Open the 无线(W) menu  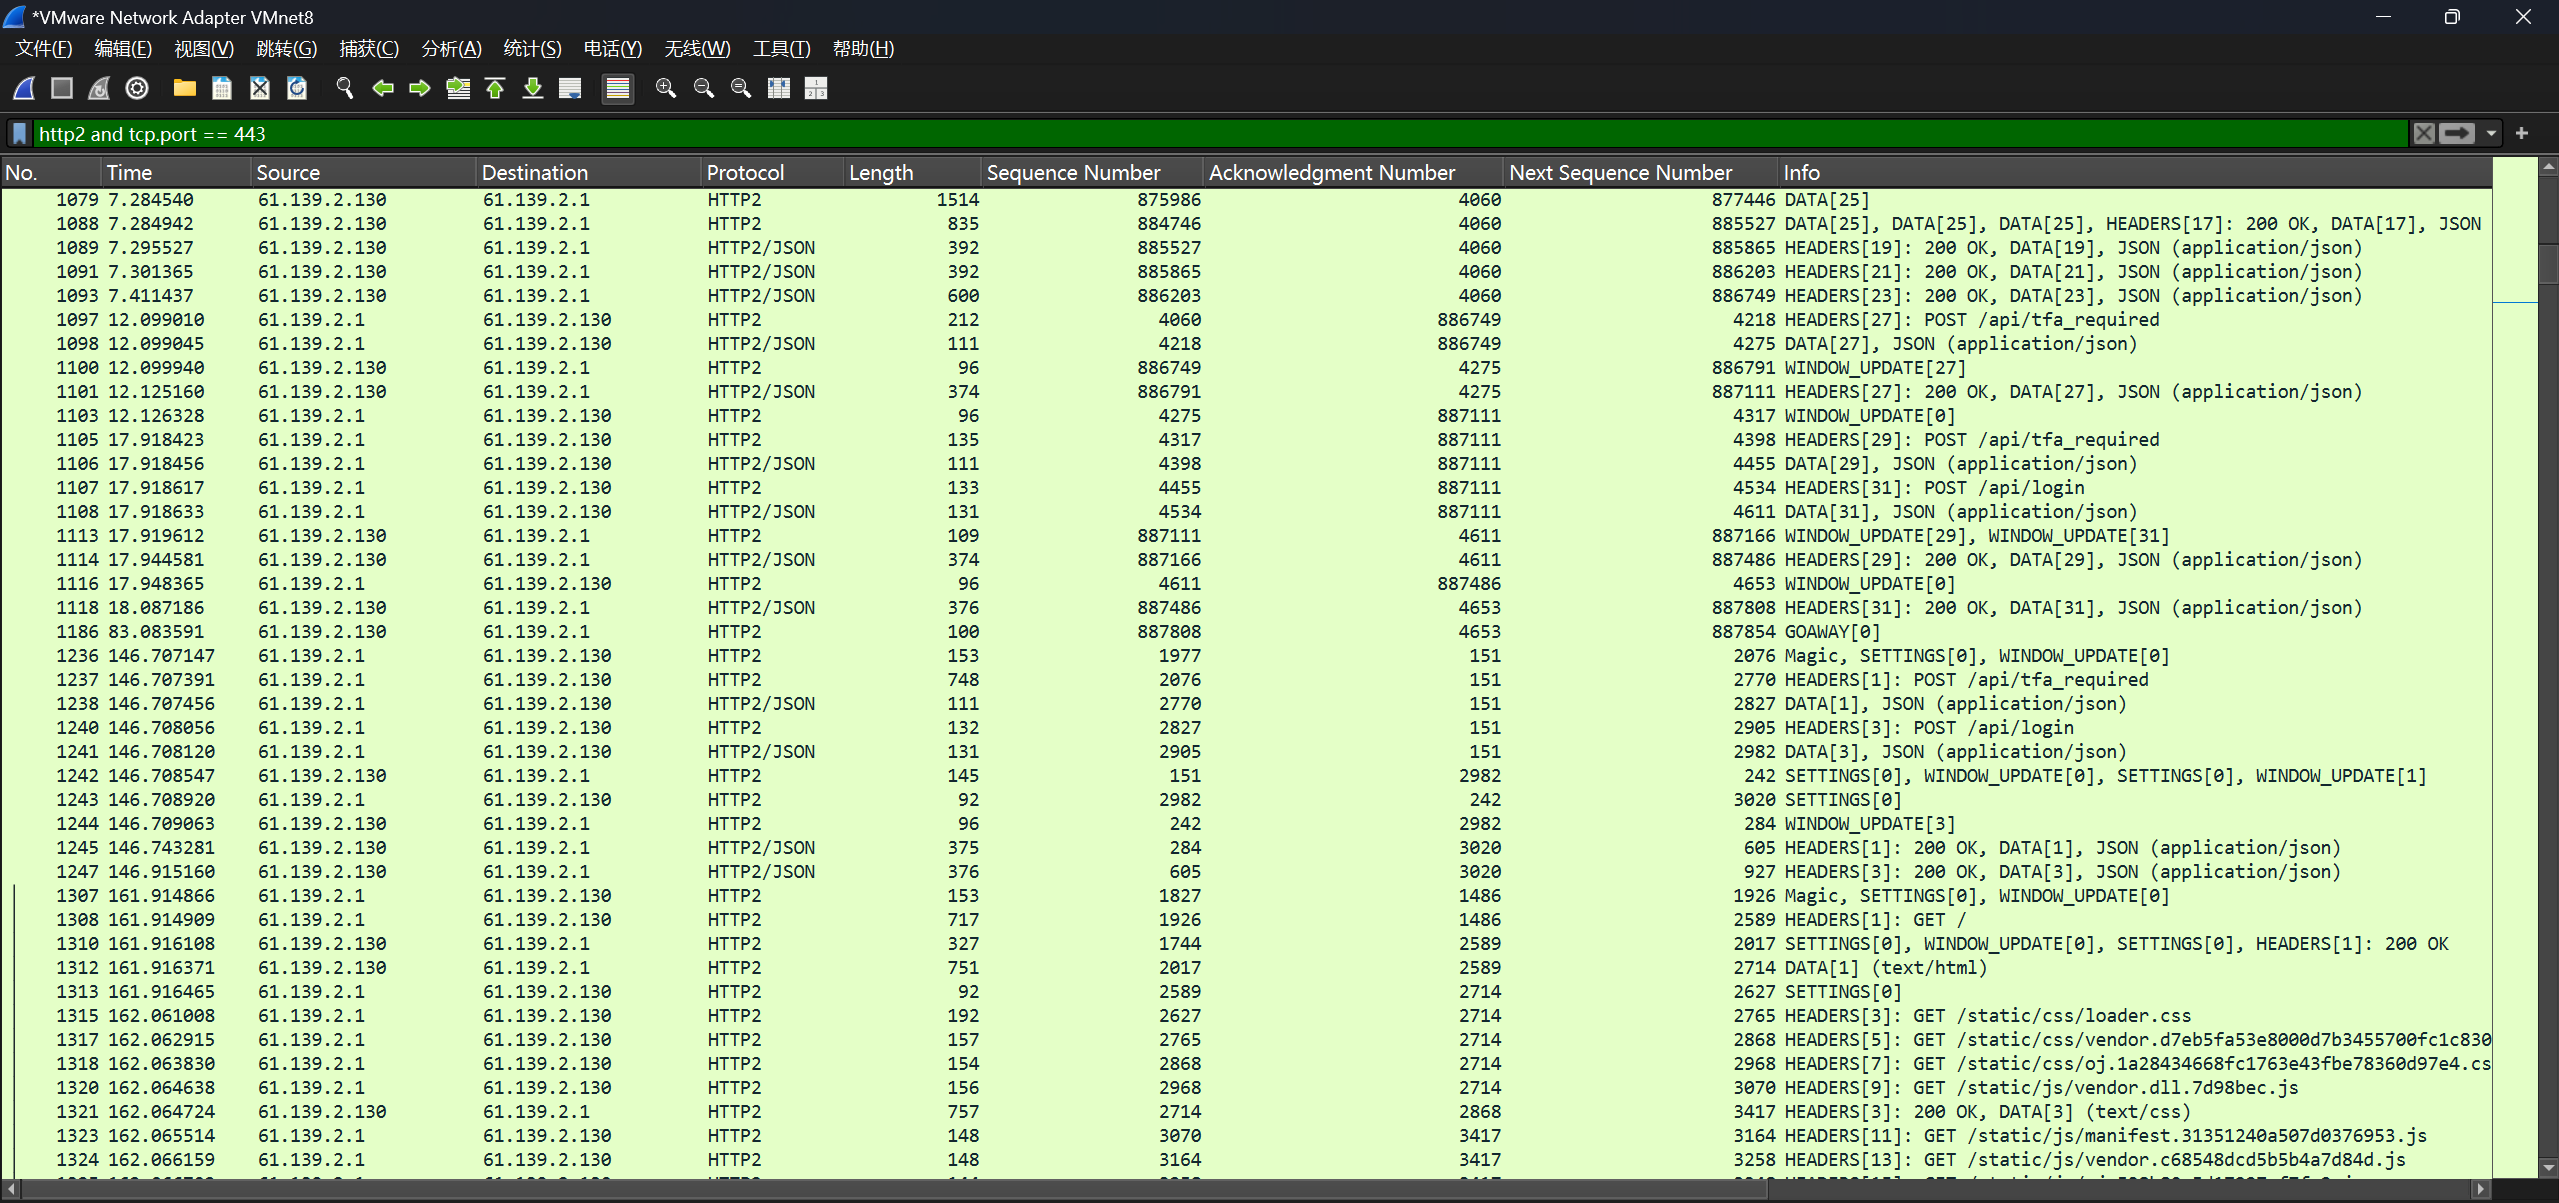[697, 49]
